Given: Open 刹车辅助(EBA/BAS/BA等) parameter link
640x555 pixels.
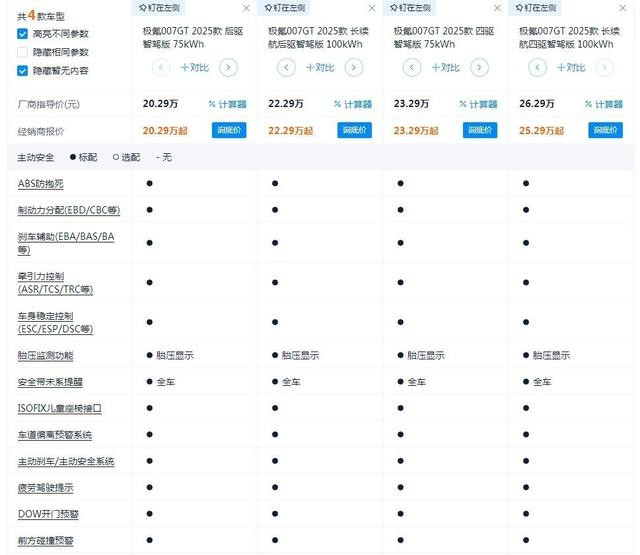Looking at the screenshot, I should [x=66, y=243].
